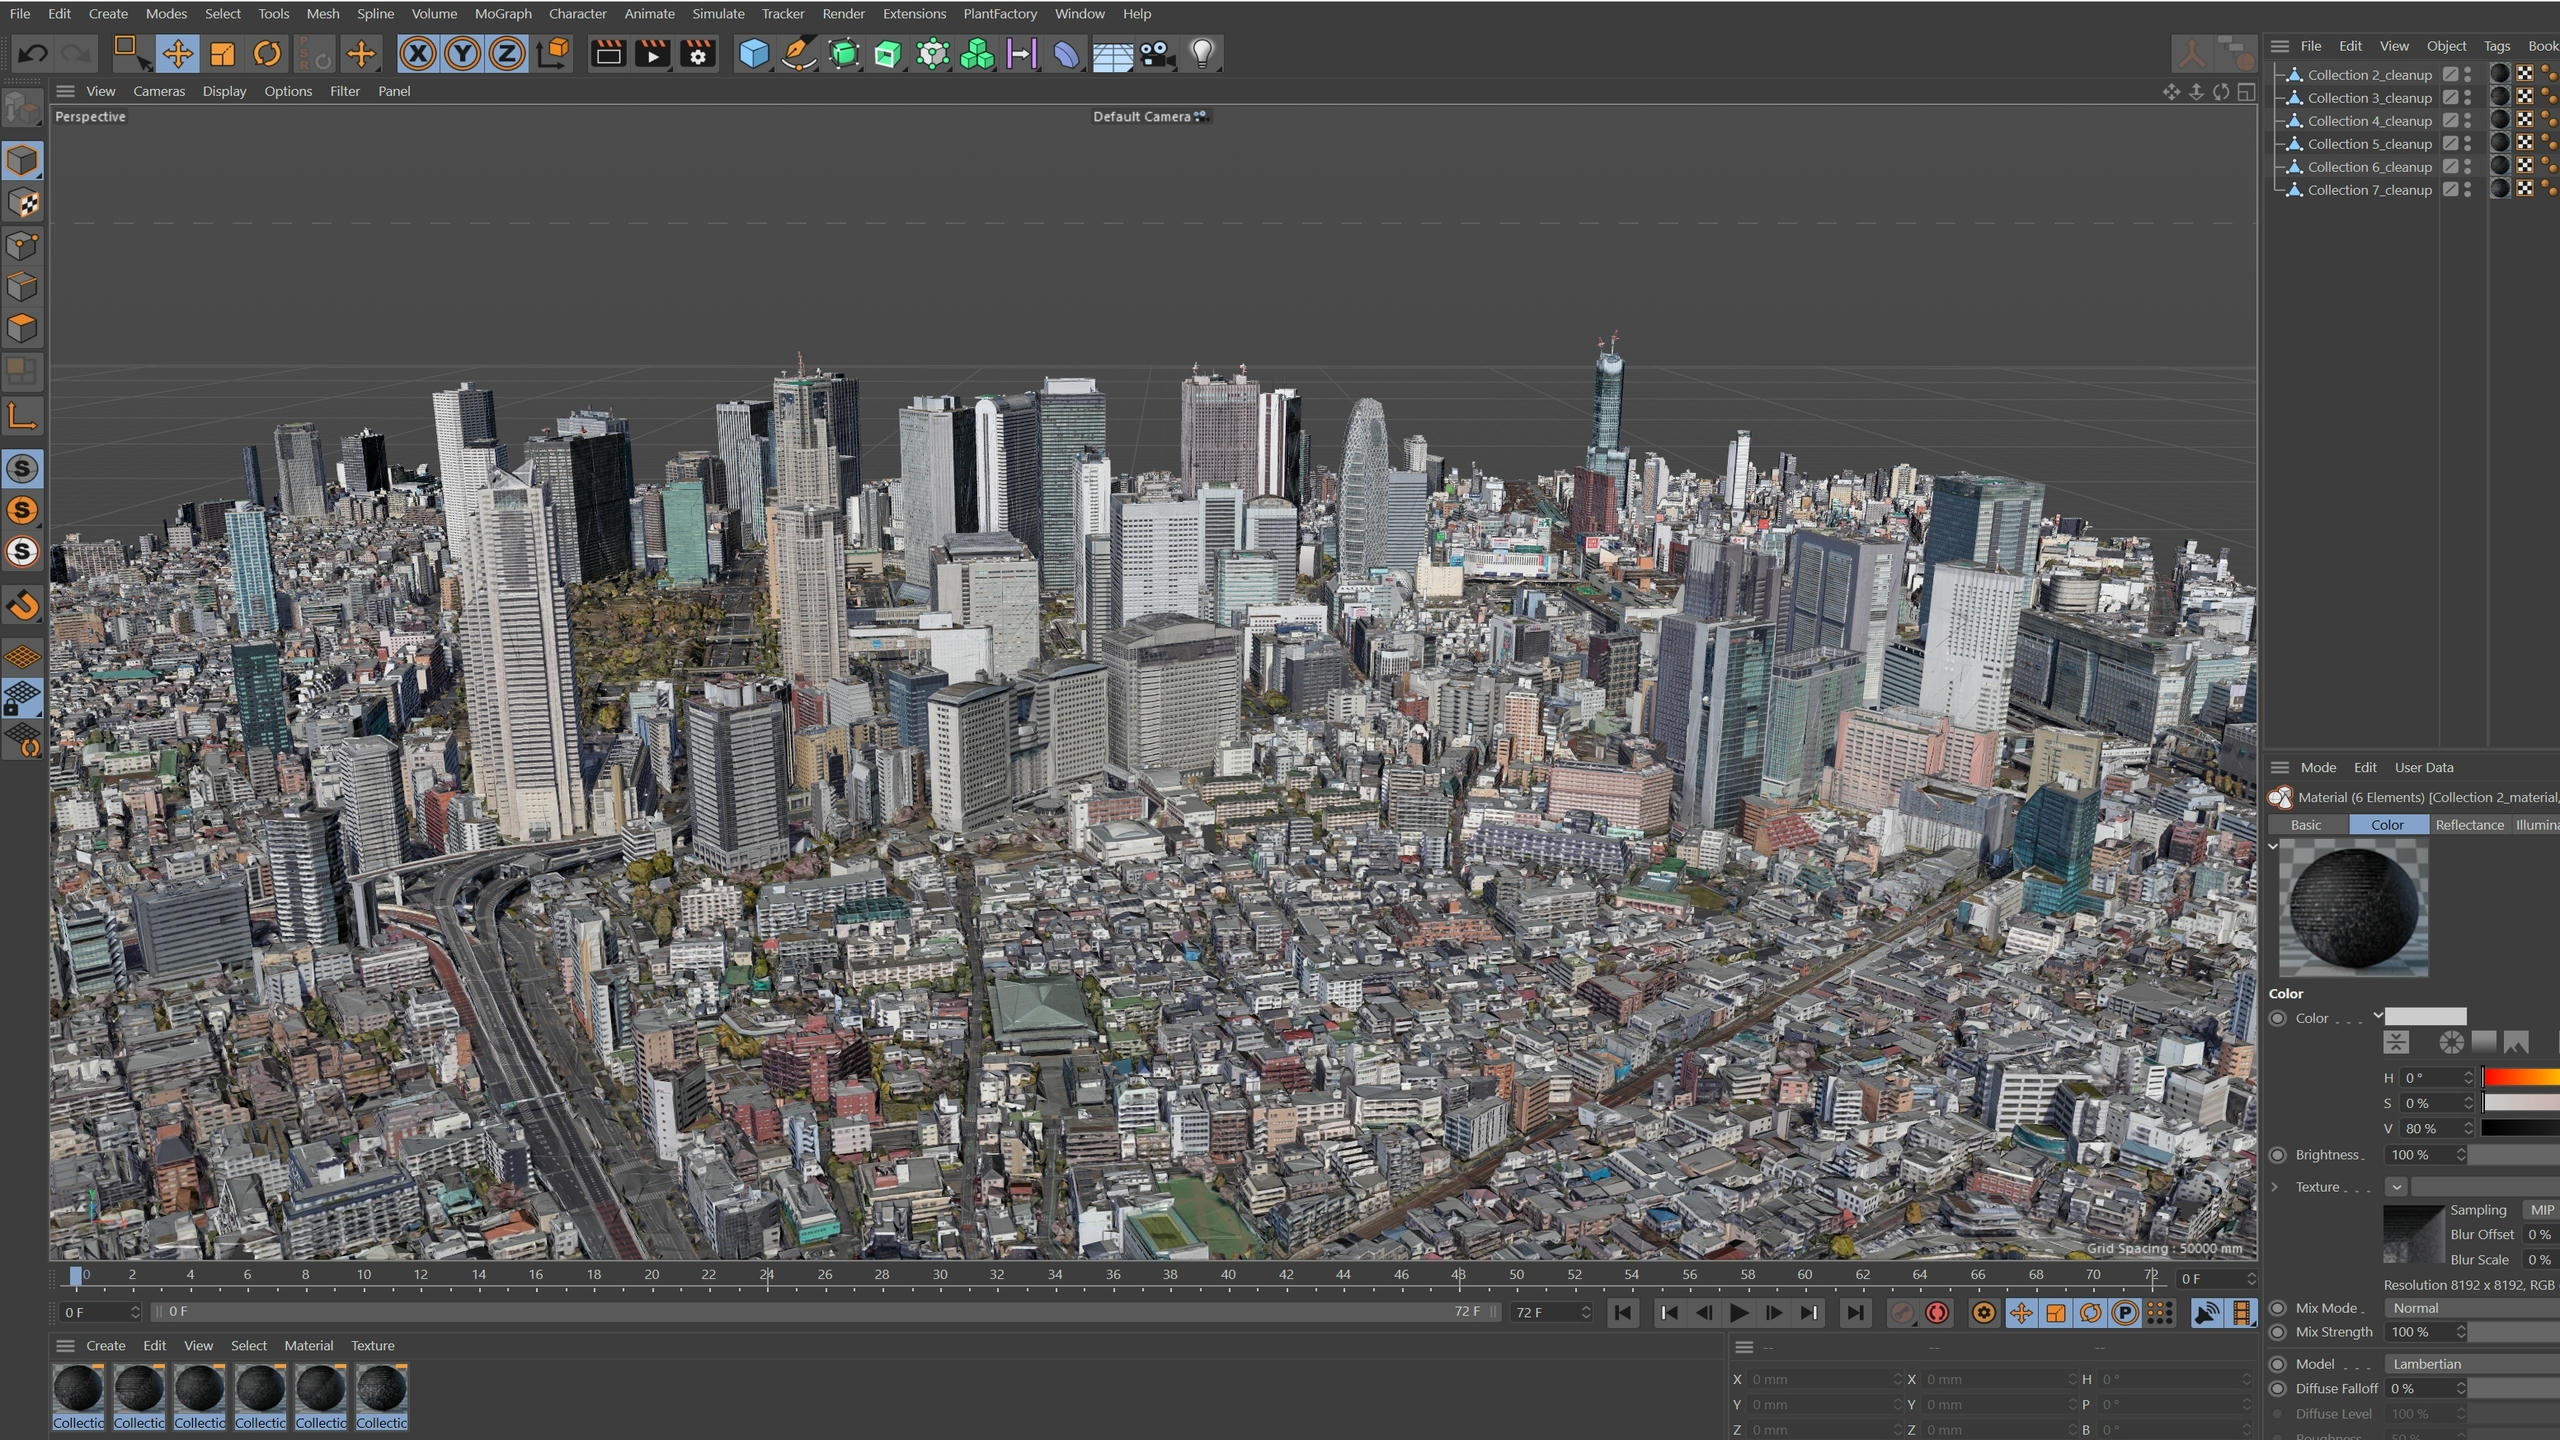Open Material manager Create menu
Screen dimensions: 2560x1440
click(106, 1346)
